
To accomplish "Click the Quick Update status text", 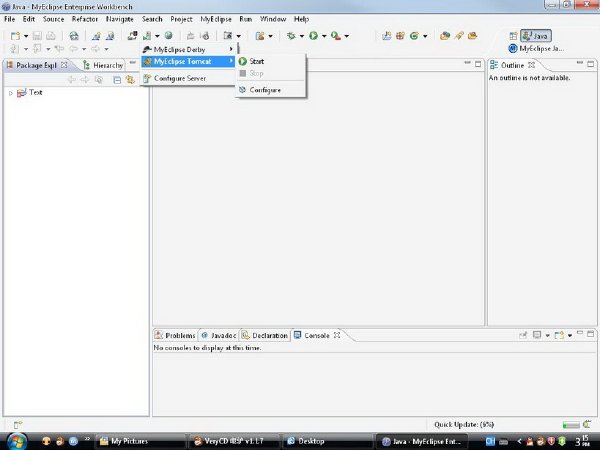I will point(464,425).
